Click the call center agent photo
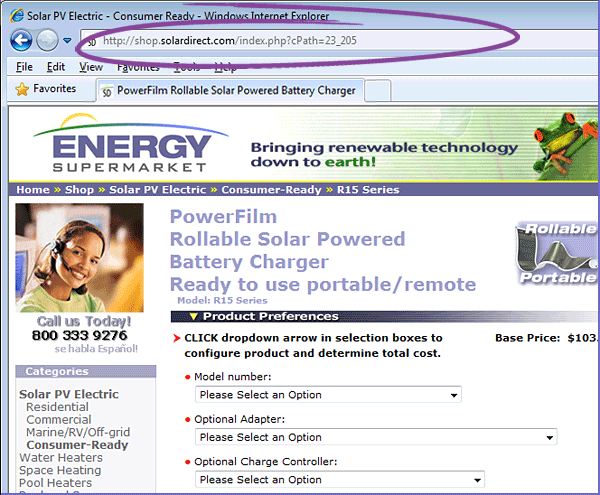The width and height of the screenshot is (600, 495). tap(80, 257)
